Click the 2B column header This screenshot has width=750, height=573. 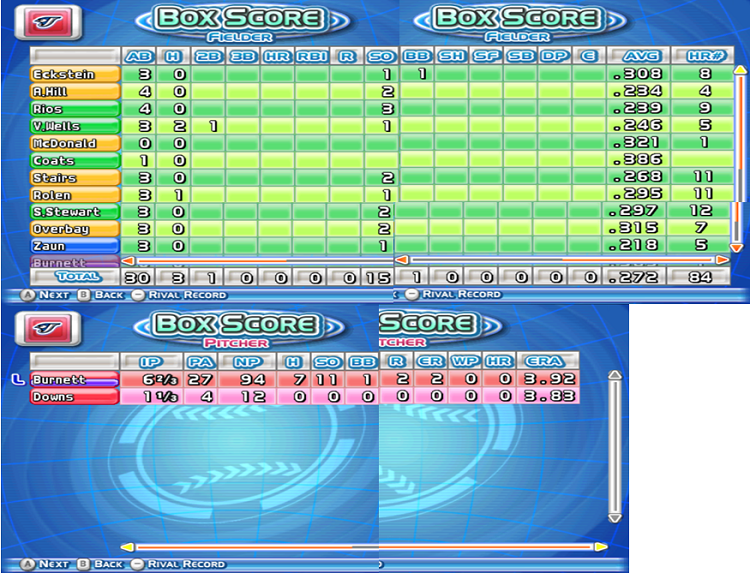209,56
